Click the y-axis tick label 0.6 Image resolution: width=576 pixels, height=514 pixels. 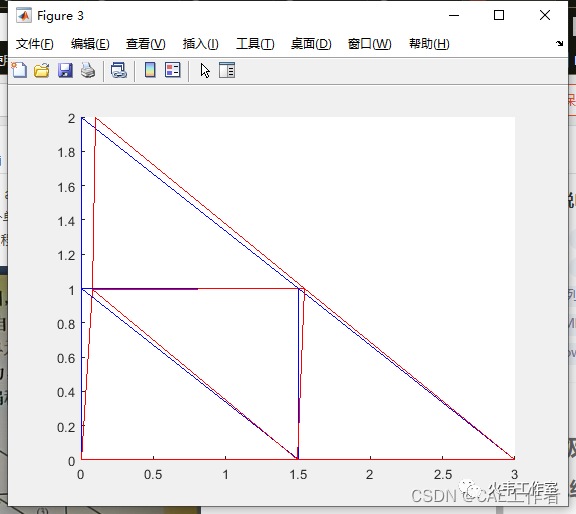(66, 359)
